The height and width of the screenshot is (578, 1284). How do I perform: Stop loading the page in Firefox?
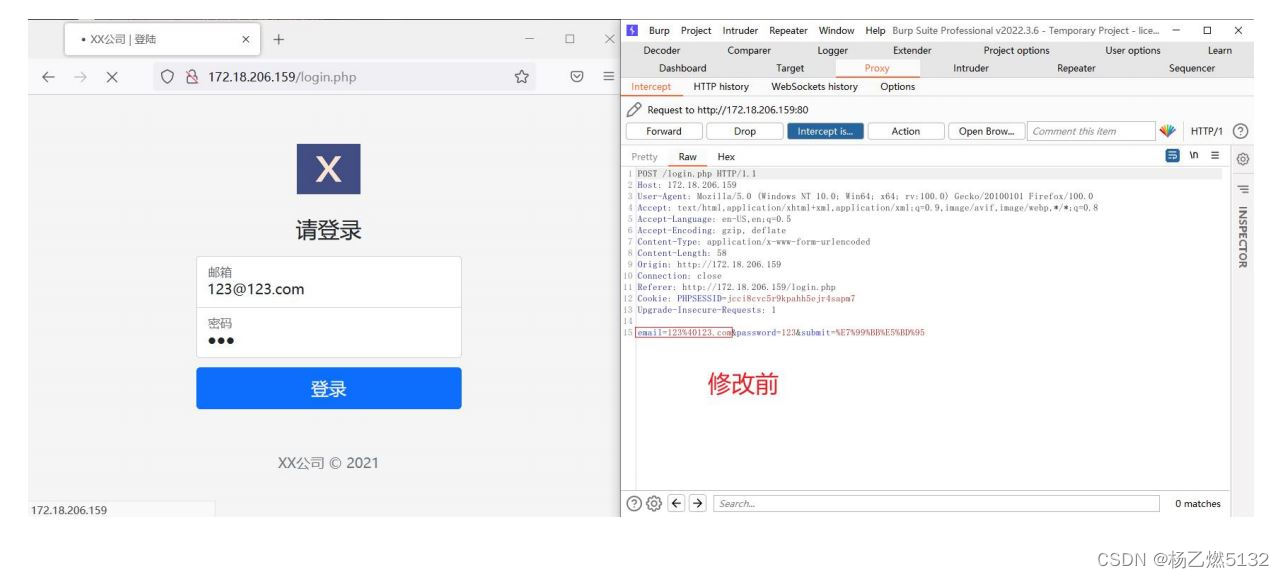tap(113, 77)
